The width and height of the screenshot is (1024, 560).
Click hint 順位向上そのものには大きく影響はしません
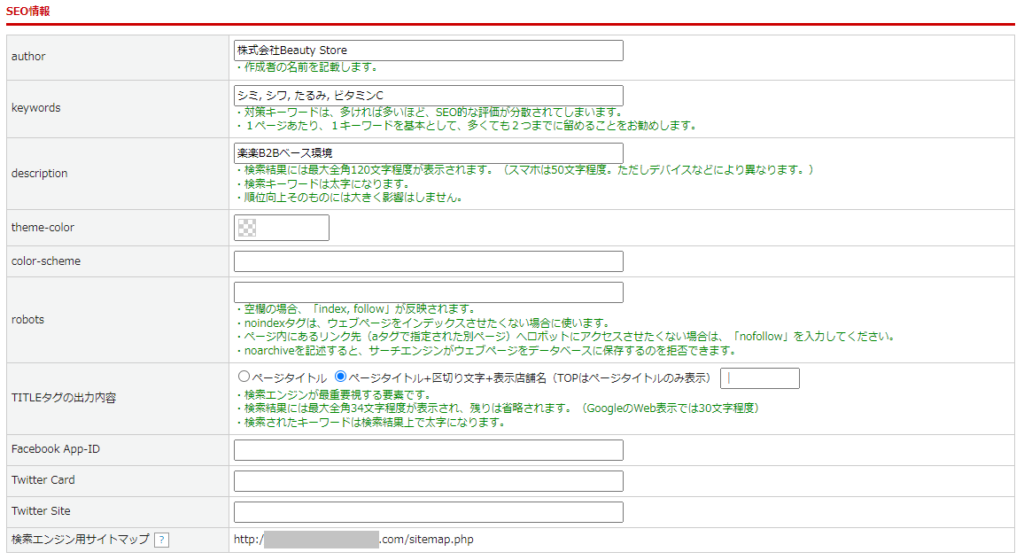pos(349,197)
